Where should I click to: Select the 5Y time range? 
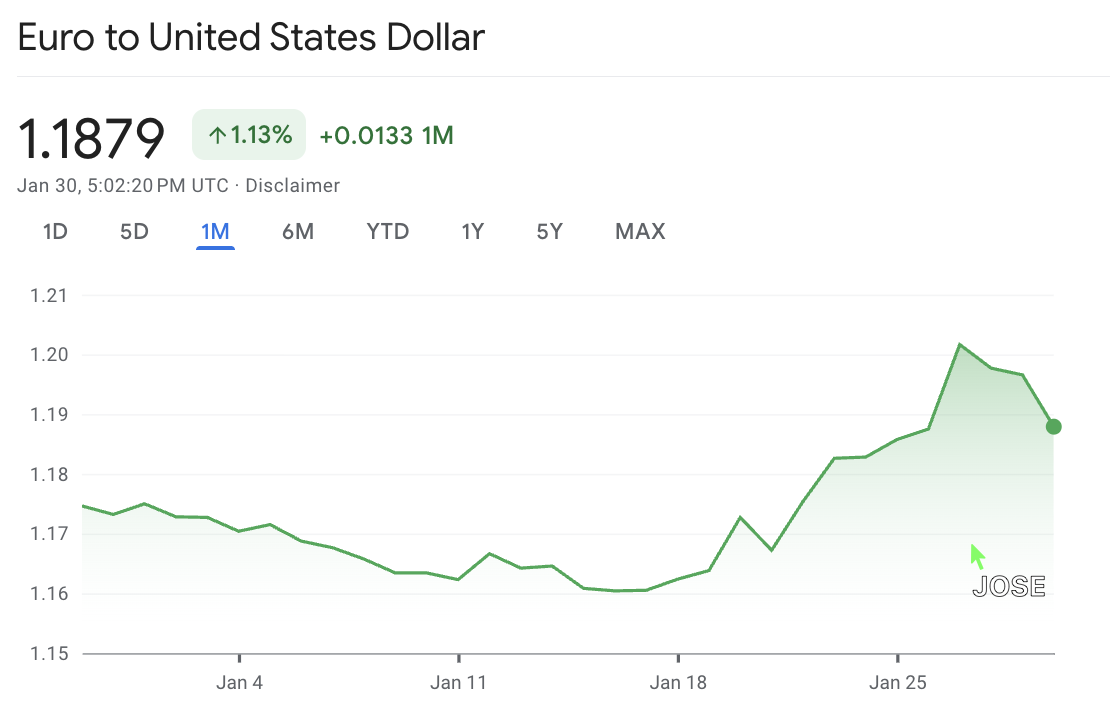click(x=550, y=232)
